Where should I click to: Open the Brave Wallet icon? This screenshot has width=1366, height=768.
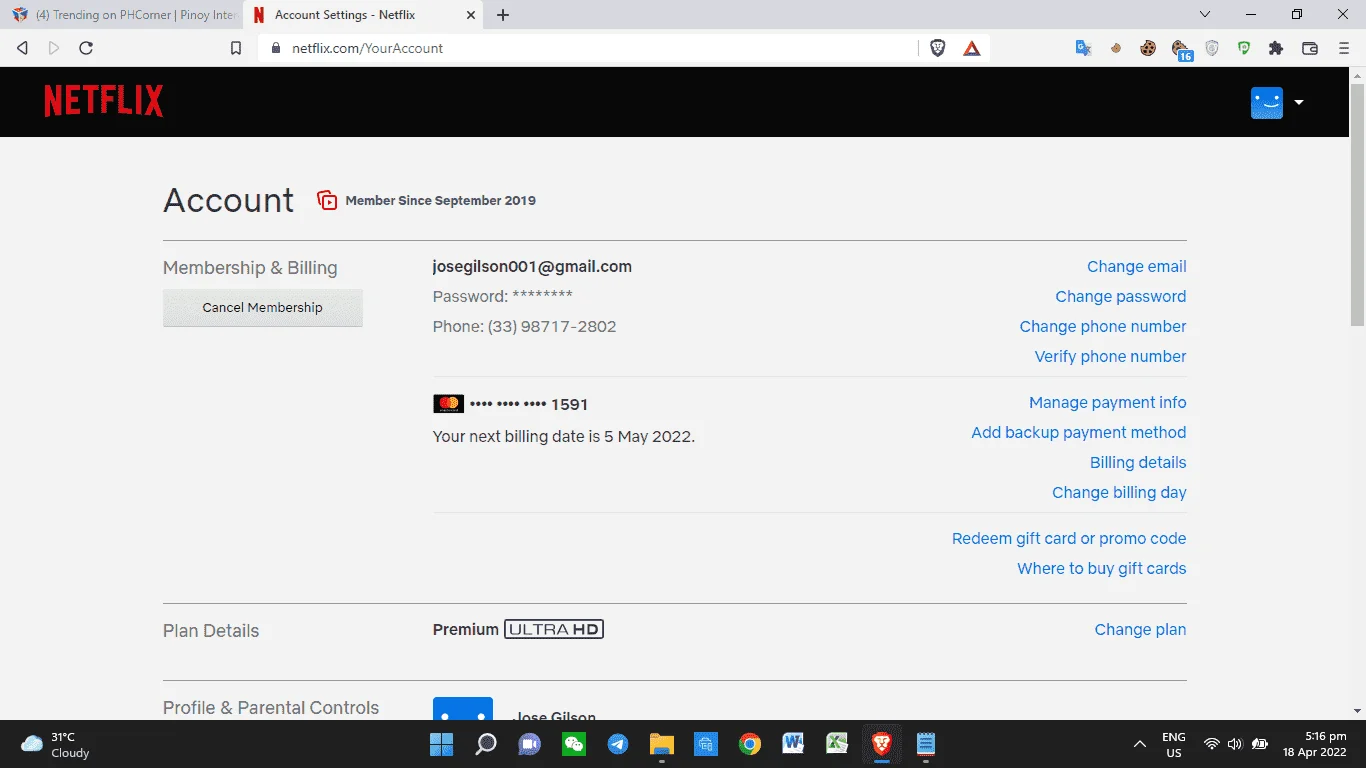coord(1310,48)
